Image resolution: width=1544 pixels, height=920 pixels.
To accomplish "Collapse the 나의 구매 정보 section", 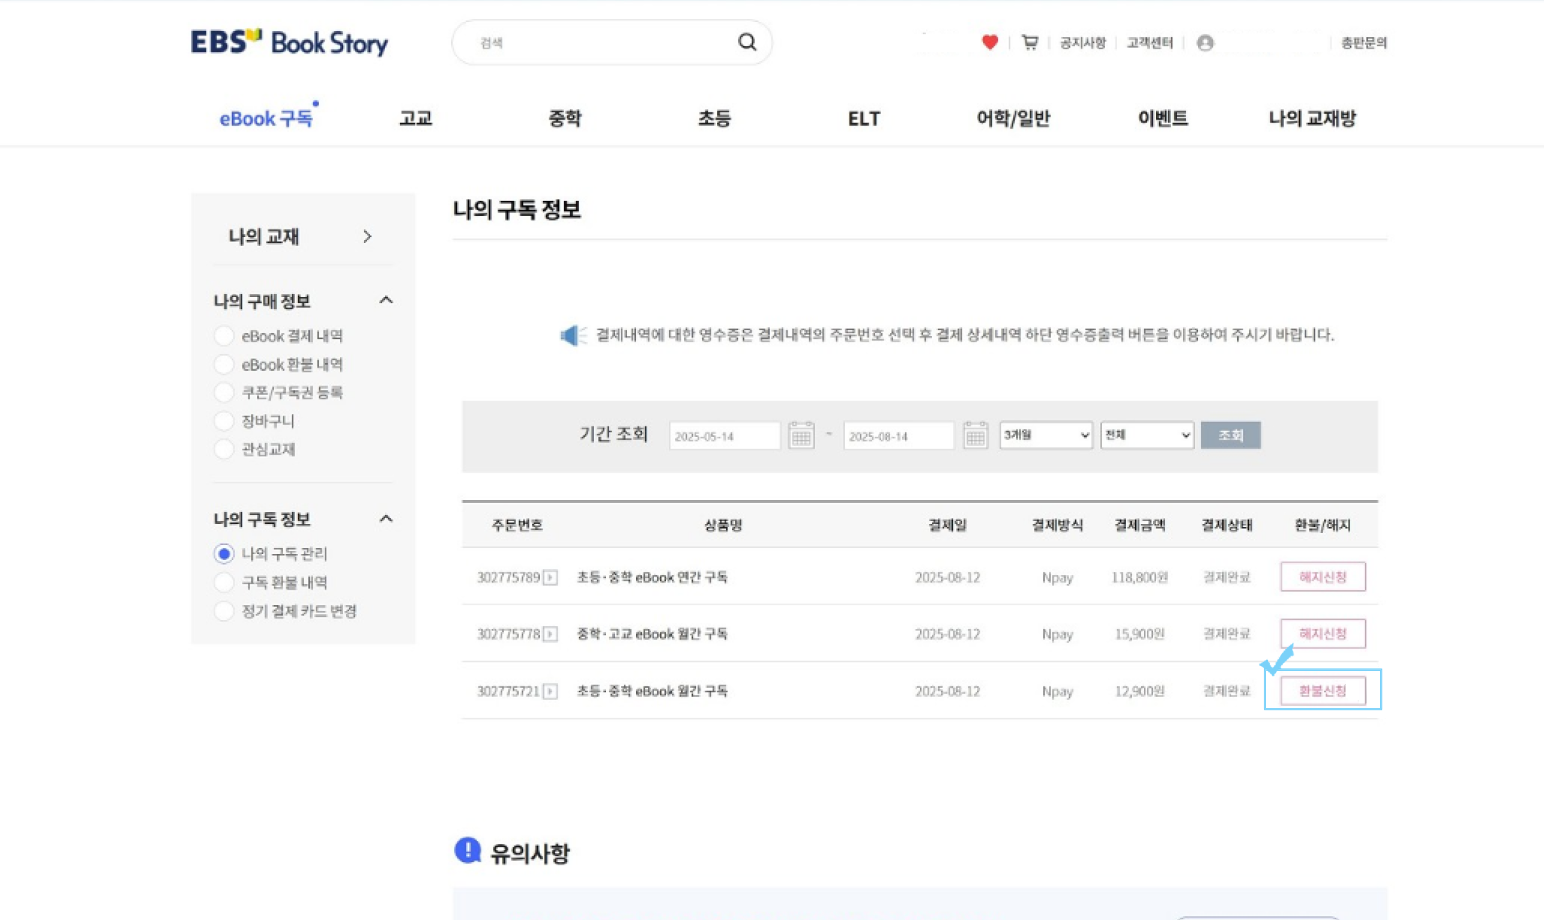I will [386, 300].
